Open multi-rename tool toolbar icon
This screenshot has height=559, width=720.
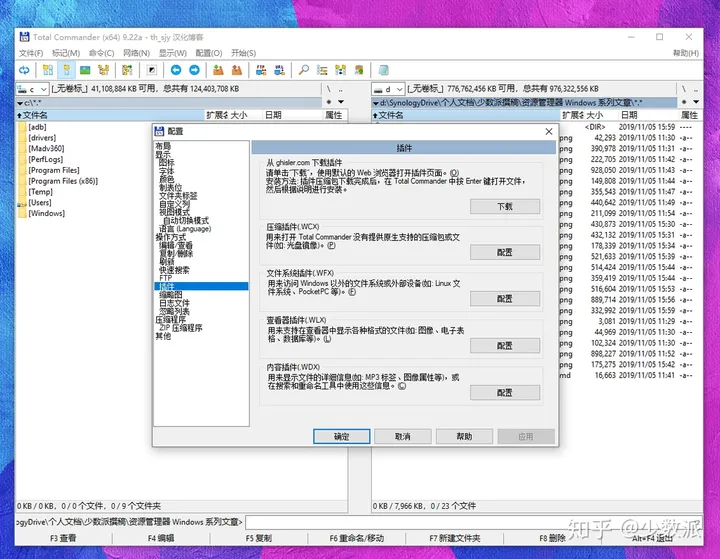(x=322, y=70)
